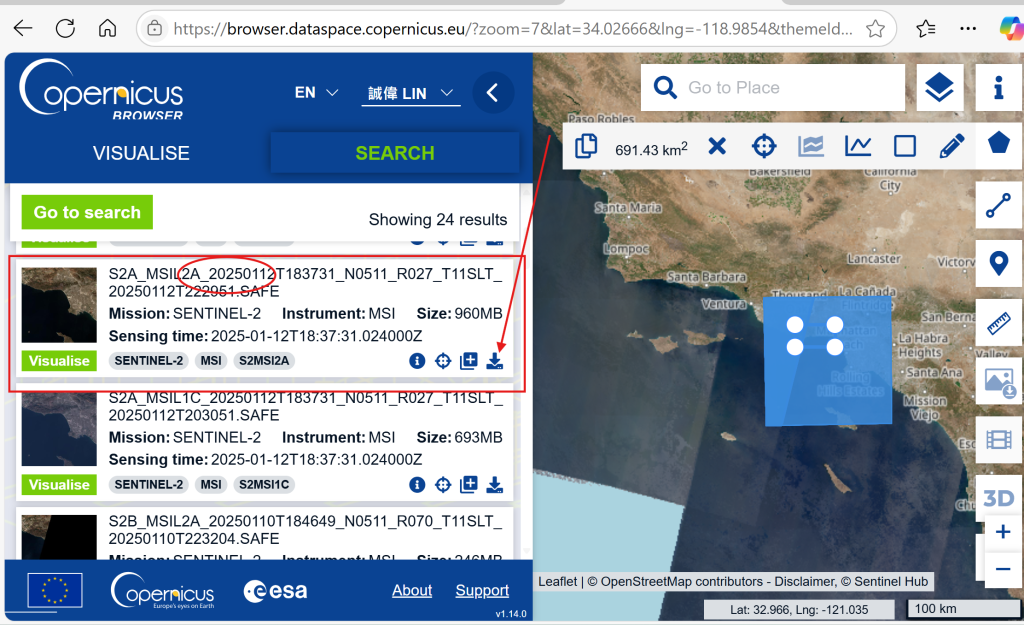Select the ruler measure tool
1024x625 pixels.
coord(999,323)
